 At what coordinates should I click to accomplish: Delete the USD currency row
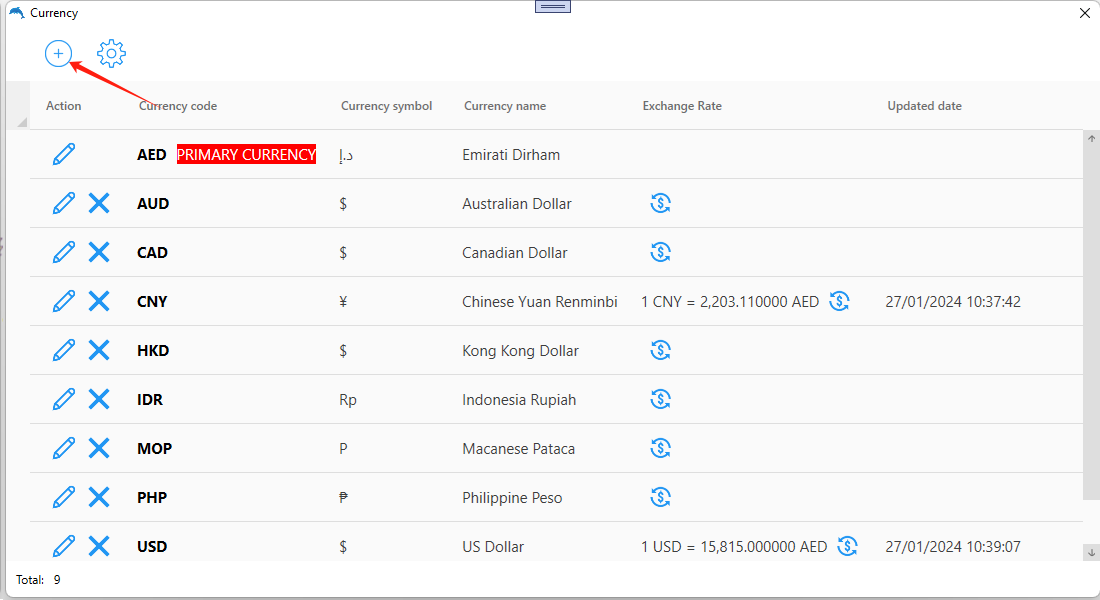(99, 546)
